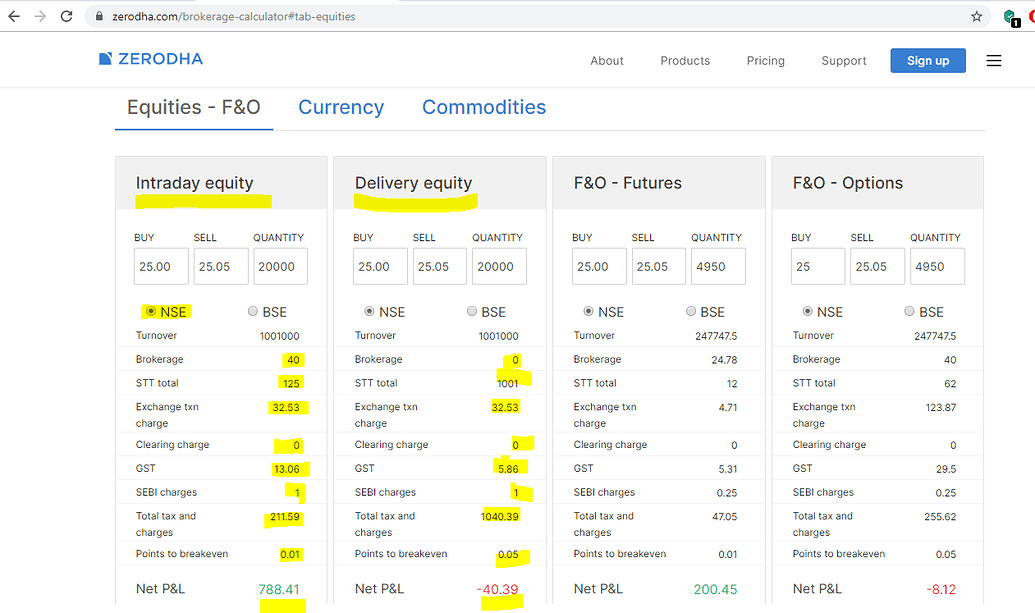Navigate back using the browser back arrow
This screenshot has height=613, width=1035.
point(15,16)
